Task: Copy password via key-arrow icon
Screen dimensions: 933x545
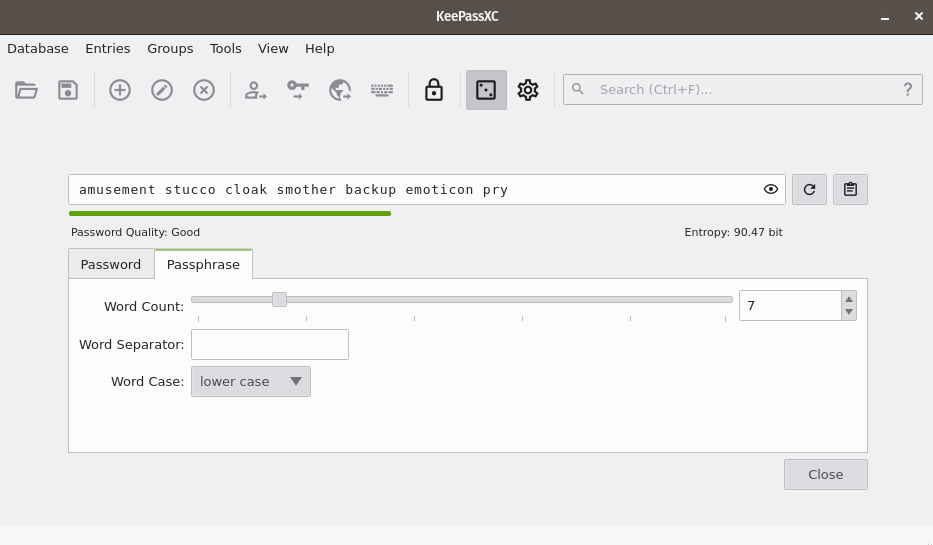Action: click(298, 90)
